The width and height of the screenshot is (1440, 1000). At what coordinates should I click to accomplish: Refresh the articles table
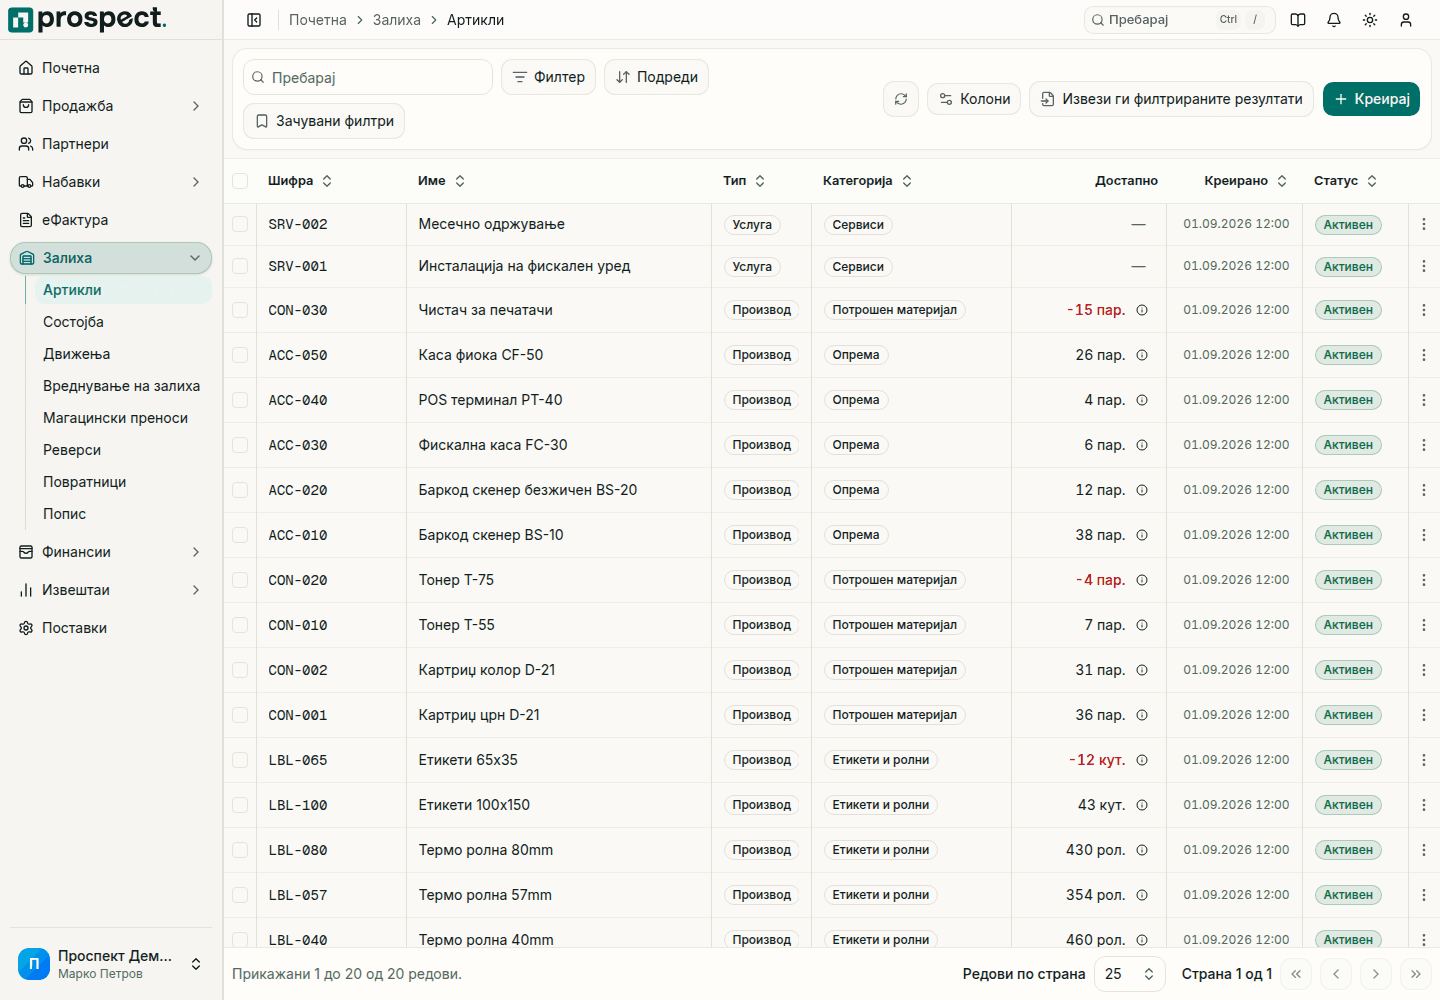pyautogui.click(x=901, y=99)
